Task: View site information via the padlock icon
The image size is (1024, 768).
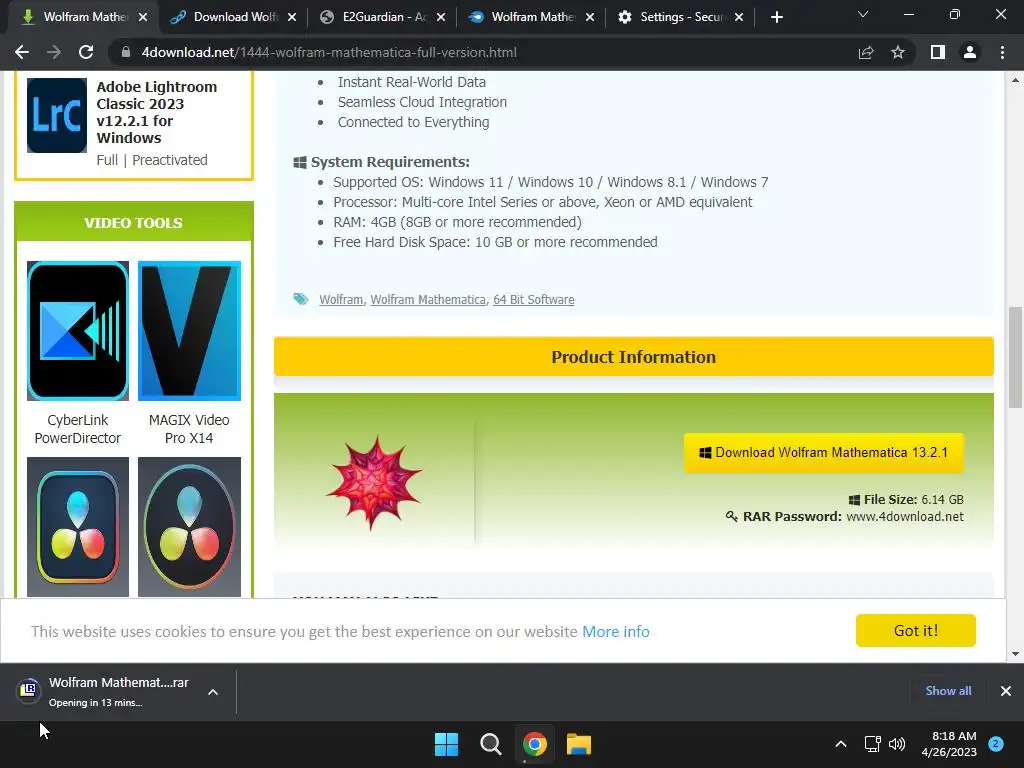Action: click(x=125, y=52)
